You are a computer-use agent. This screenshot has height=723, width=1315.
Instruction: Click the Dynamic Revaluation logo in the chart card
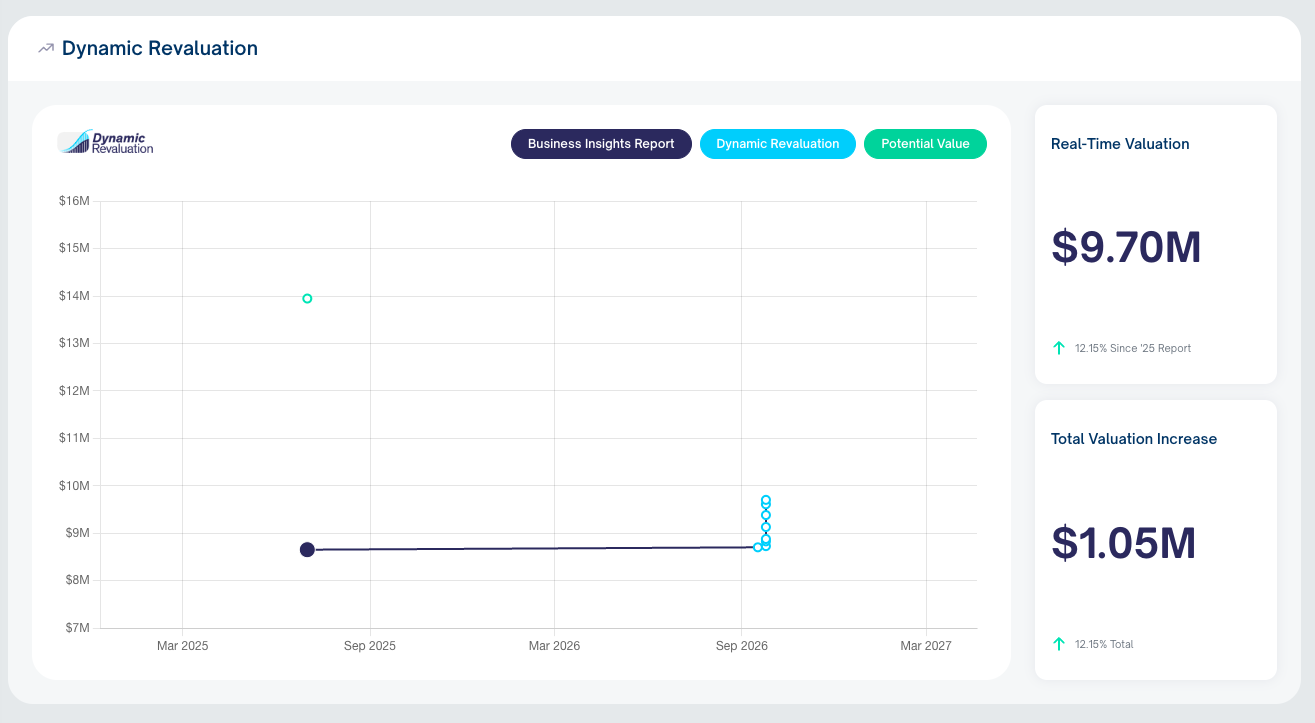point(106,143)
